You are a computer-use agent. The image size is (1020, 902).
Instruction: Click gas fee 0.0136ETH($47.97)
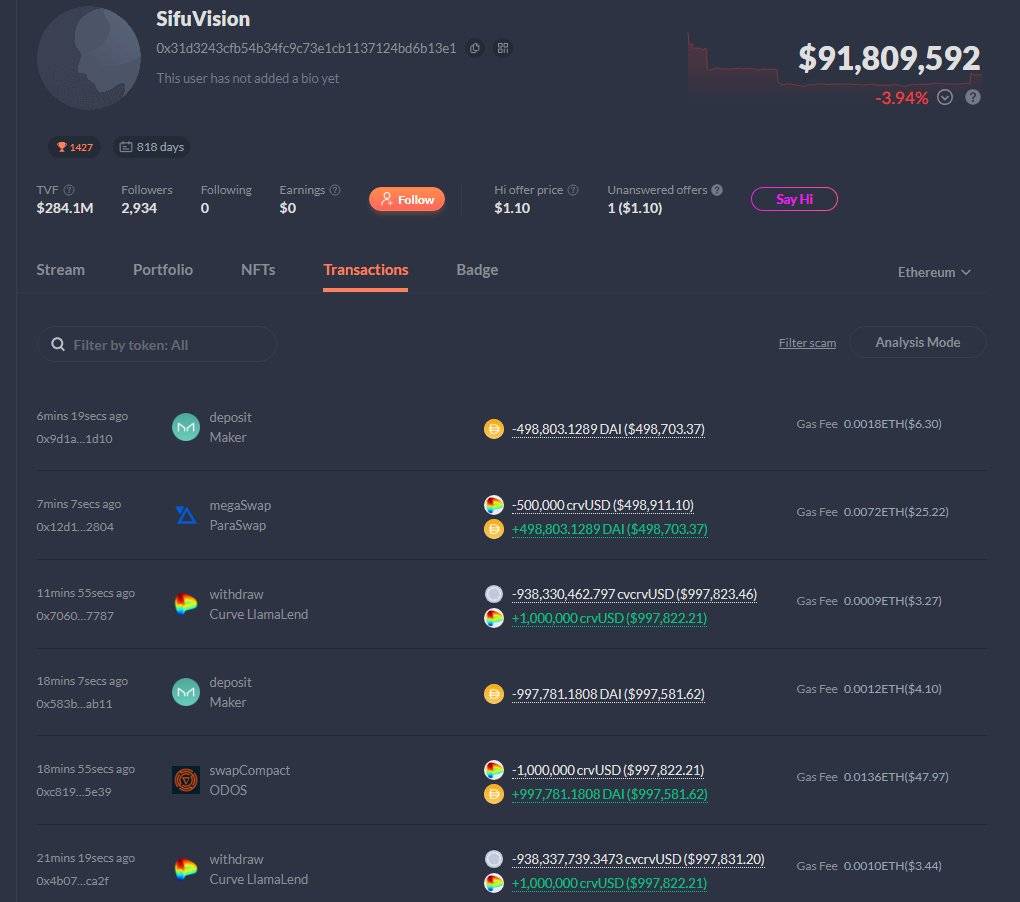(x=896, y=777)
